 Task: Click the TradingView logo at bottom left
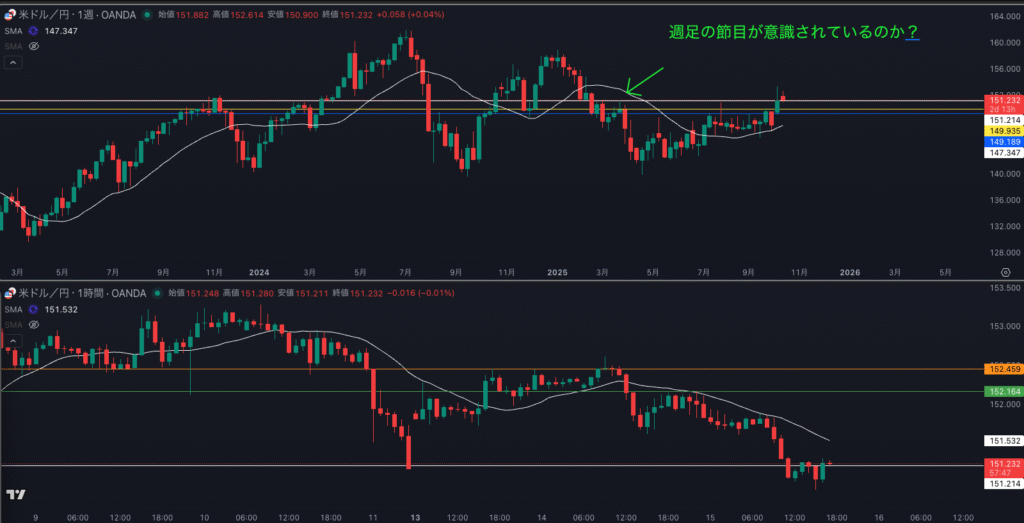(x=15, y=495)
